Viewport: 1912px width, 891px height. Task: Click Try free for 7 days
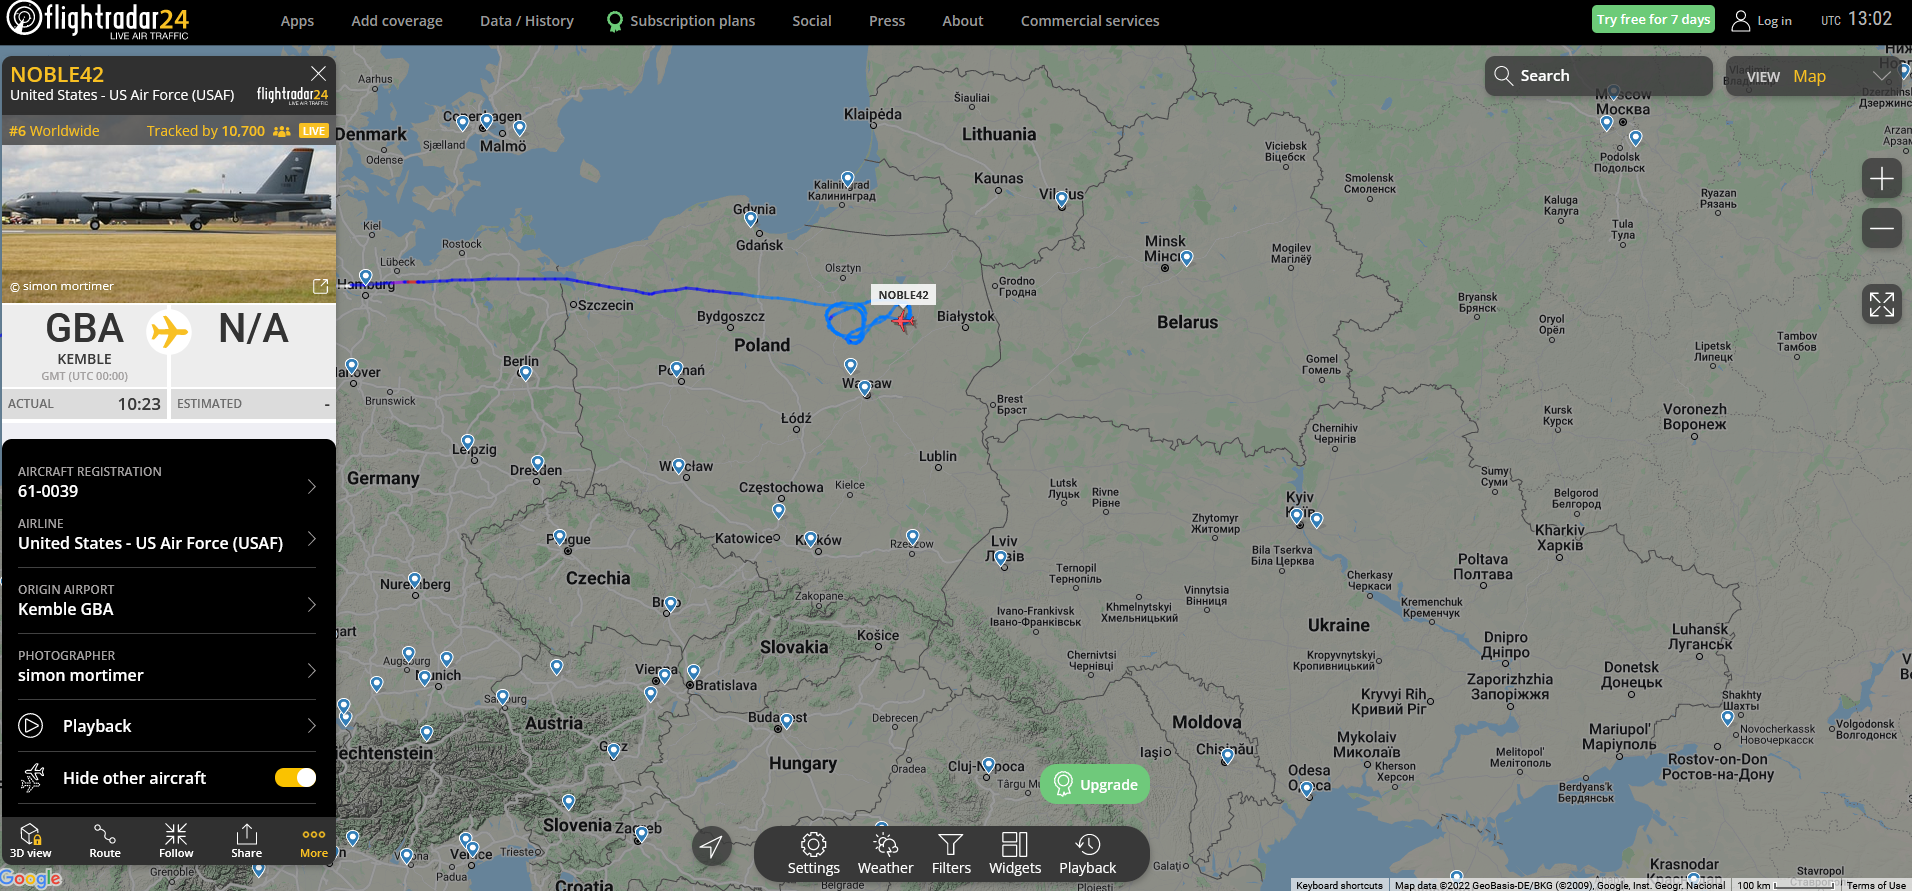[1653, 19]
